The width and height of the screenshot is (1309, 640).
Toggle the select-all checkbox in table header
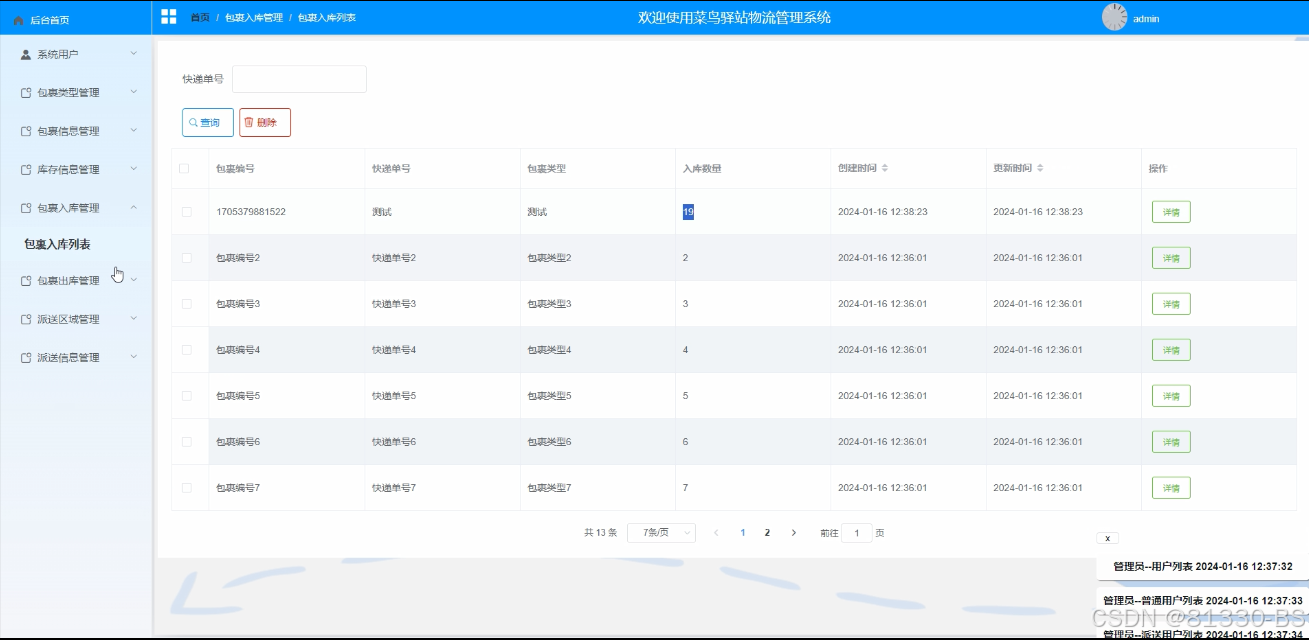(184, 168)
